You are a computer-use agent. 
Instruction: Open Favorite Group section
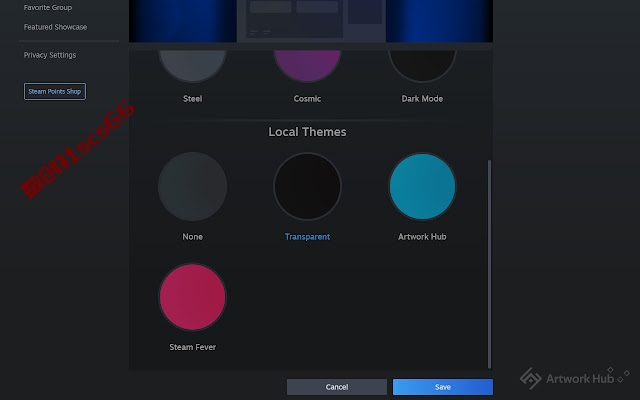pos(48,7)
